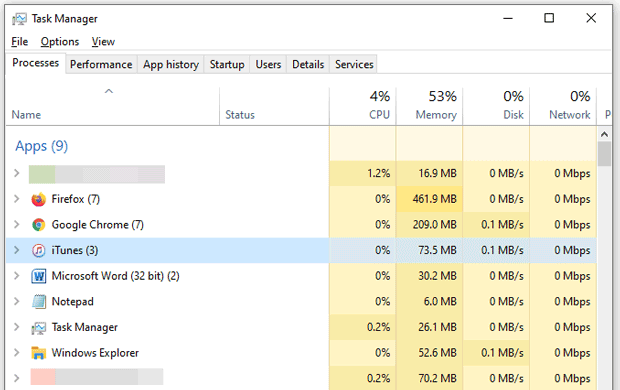The image size is (620, 390).
Task: Click the 30.2 MB memory cell
Action: 429,276
